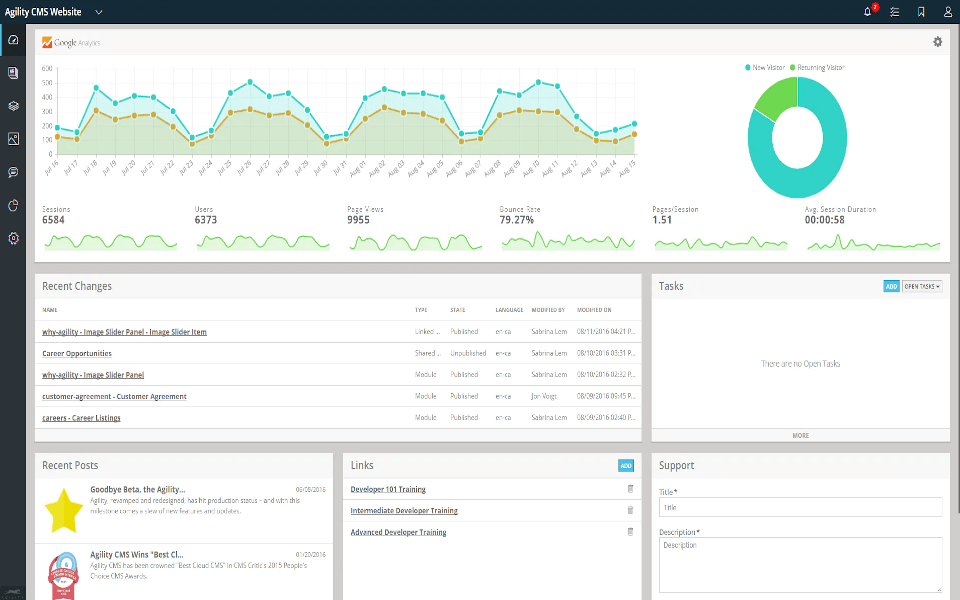Open Google Analytics widget settings gear
The width and height of the screenshot is (960, 600).
(x=937, y=42)
